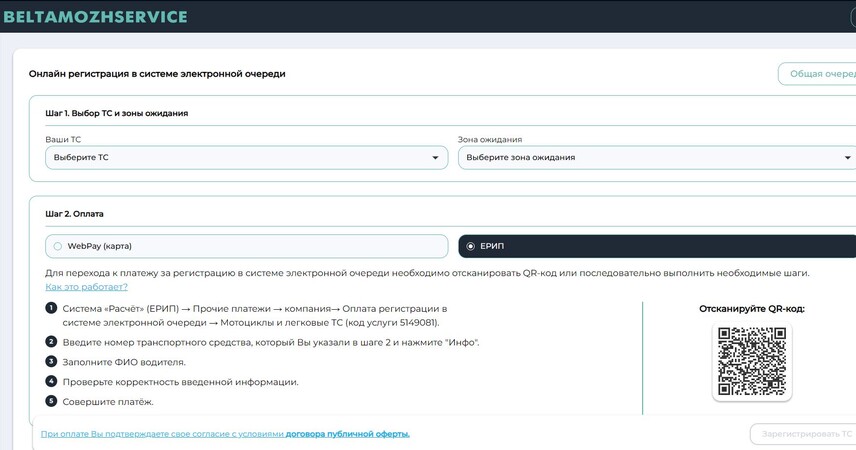Click the "Шаг 1. Выбор ТС и зоны ожидания" heading
Viewport: 856px width, 450px height.
[117, 113]
